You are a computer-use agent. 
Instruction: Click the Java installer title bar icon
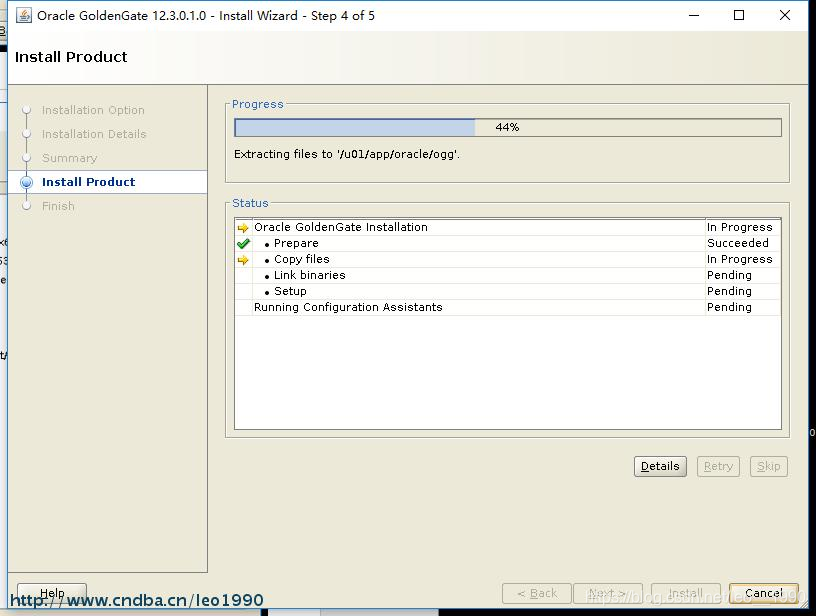coord(23,16)
